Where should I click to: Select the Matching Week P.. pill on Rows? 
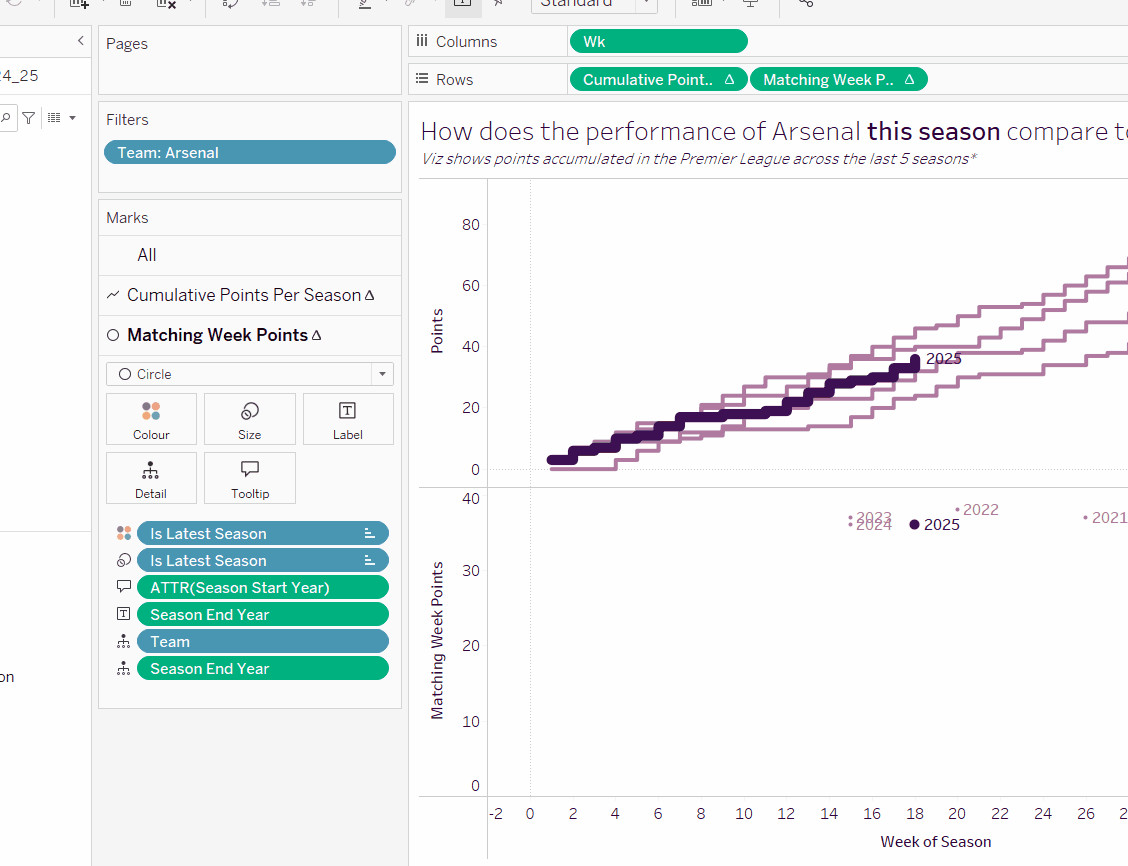839,80
